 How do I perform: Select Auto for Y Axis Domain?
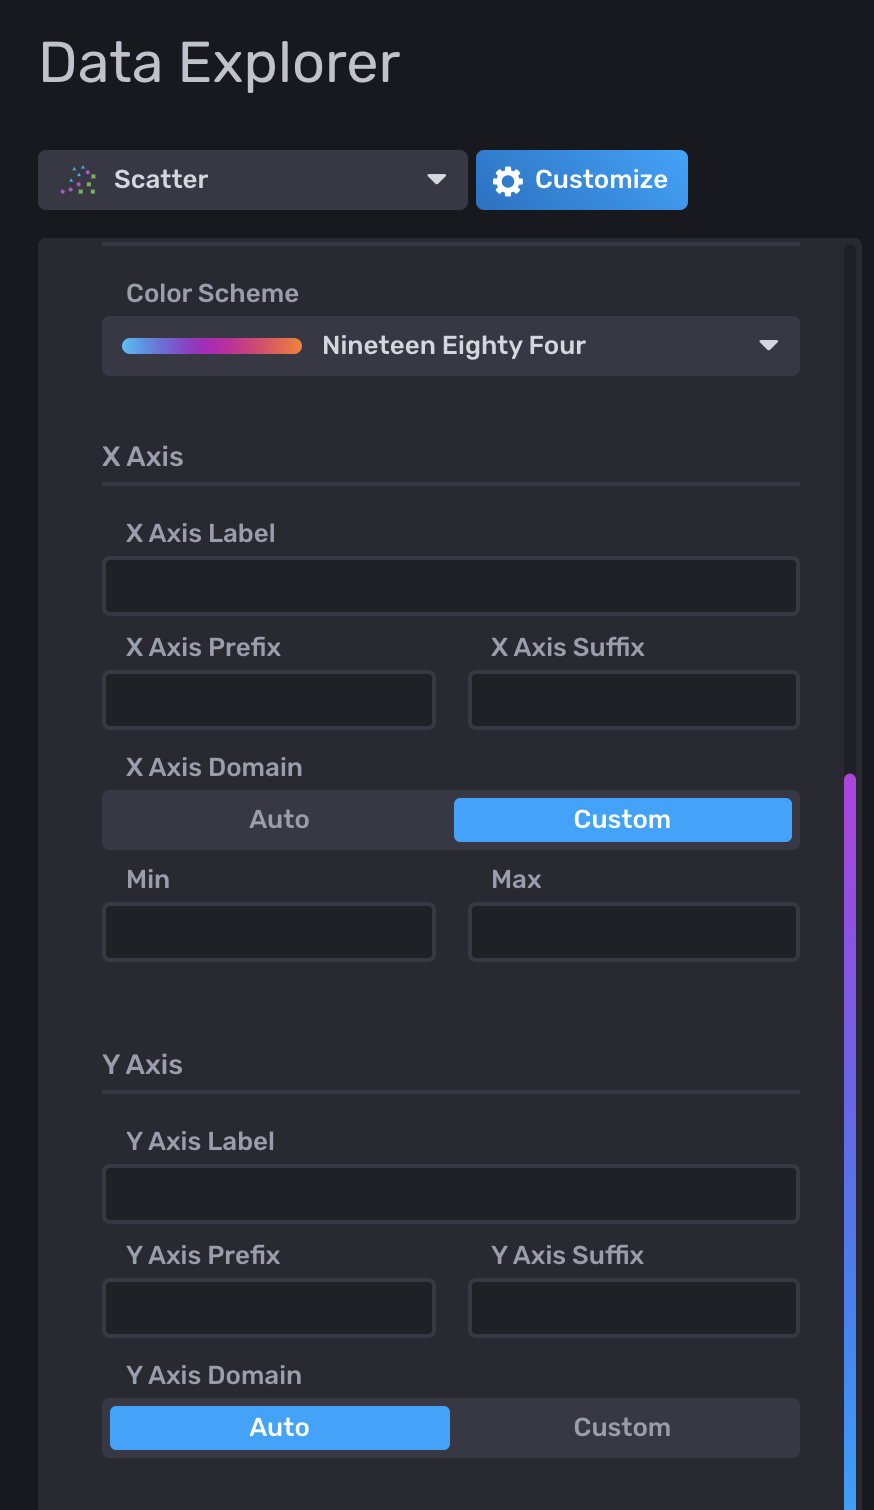[x=280, y=1428]
